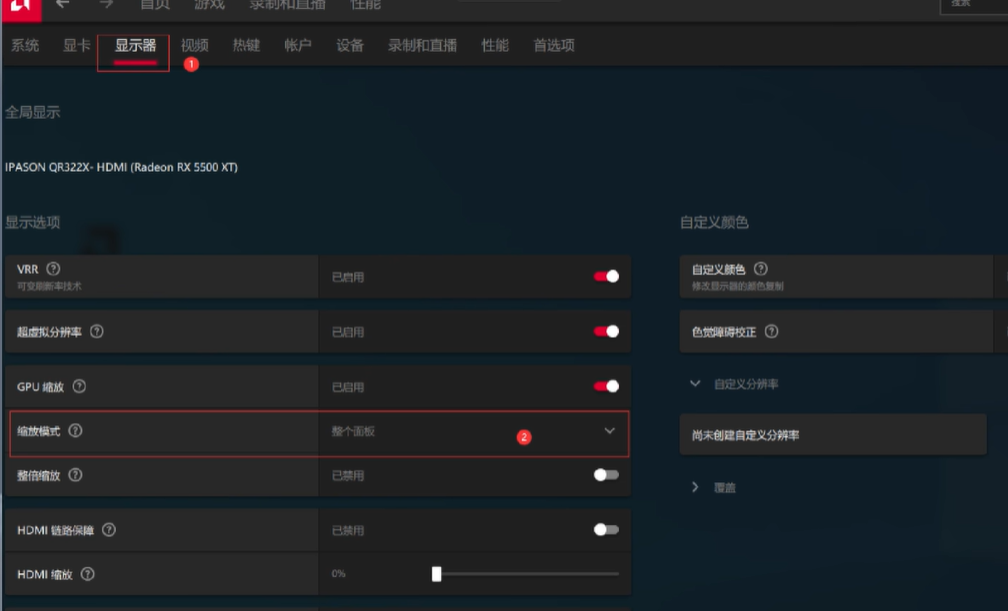Disable the VRR toggle switch
Viewport: 1008px width, 611px height.
click(606, 276)
